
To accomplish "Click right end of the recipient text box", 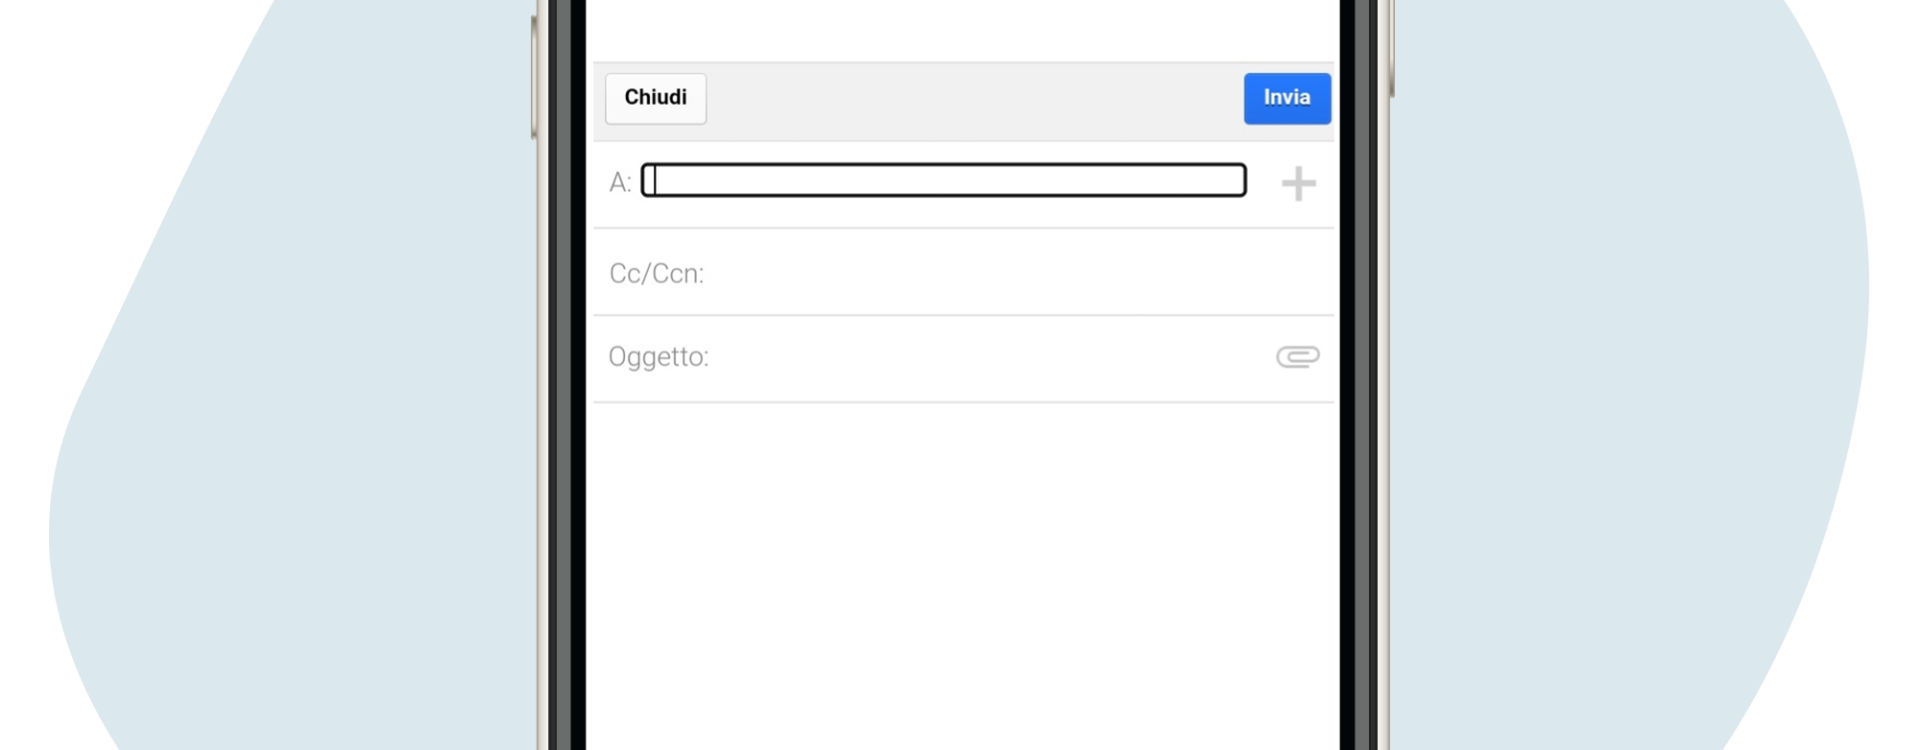I will (x=1235, y=180).
